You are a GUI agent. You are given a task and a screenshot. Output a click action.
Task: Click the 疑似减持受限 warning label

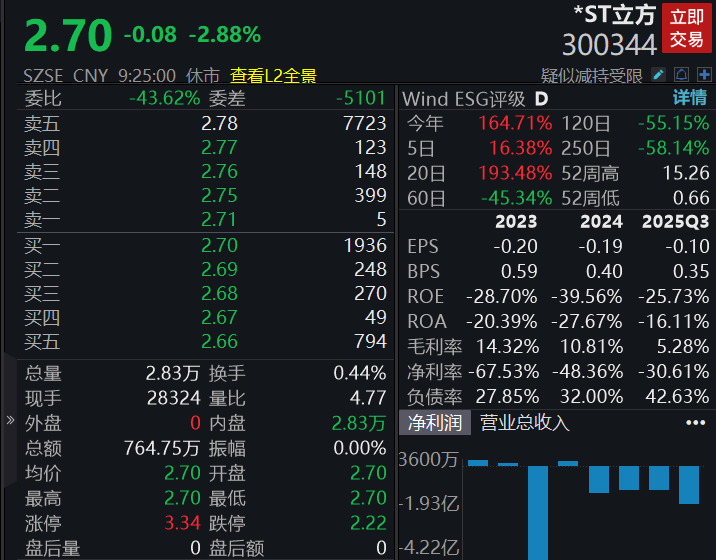(593, 75)
